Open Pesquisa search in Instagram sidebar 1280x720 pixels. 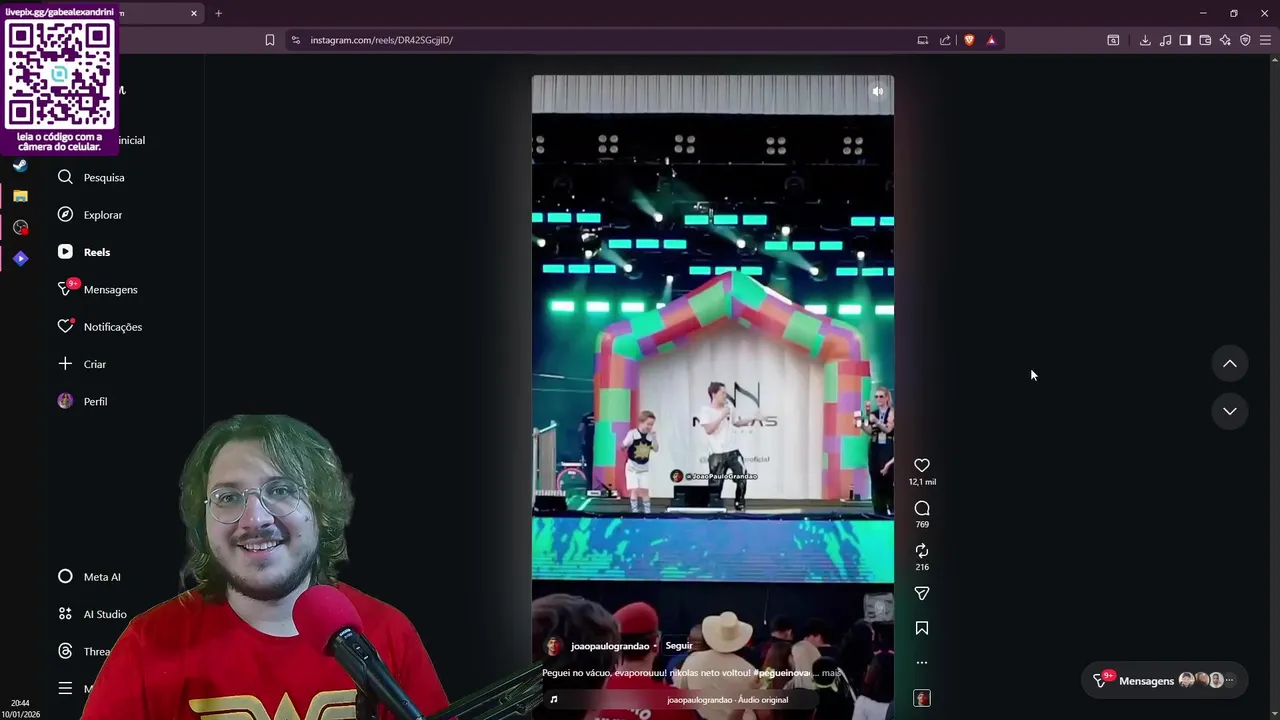click(92, 177)
